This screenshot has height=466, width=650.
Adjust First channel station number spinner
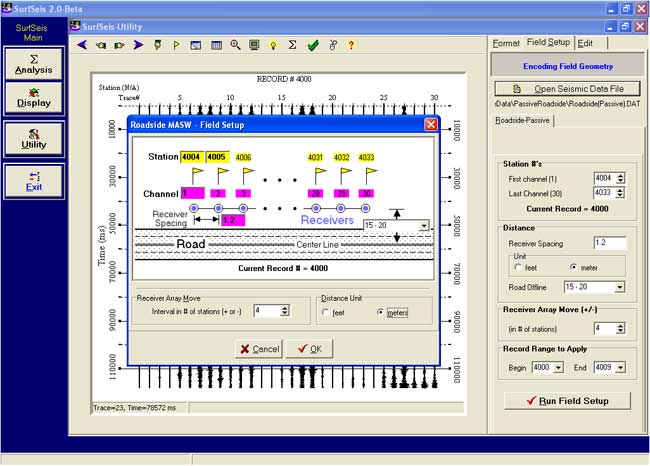click(x=620, y=179)
